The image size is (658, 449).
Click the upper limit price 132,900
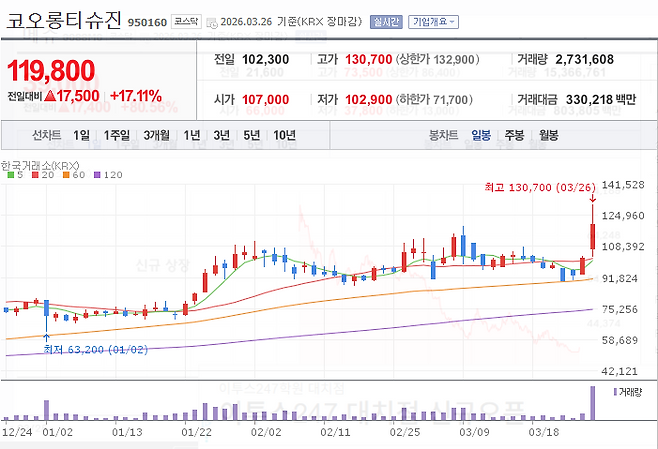[453, 59]
